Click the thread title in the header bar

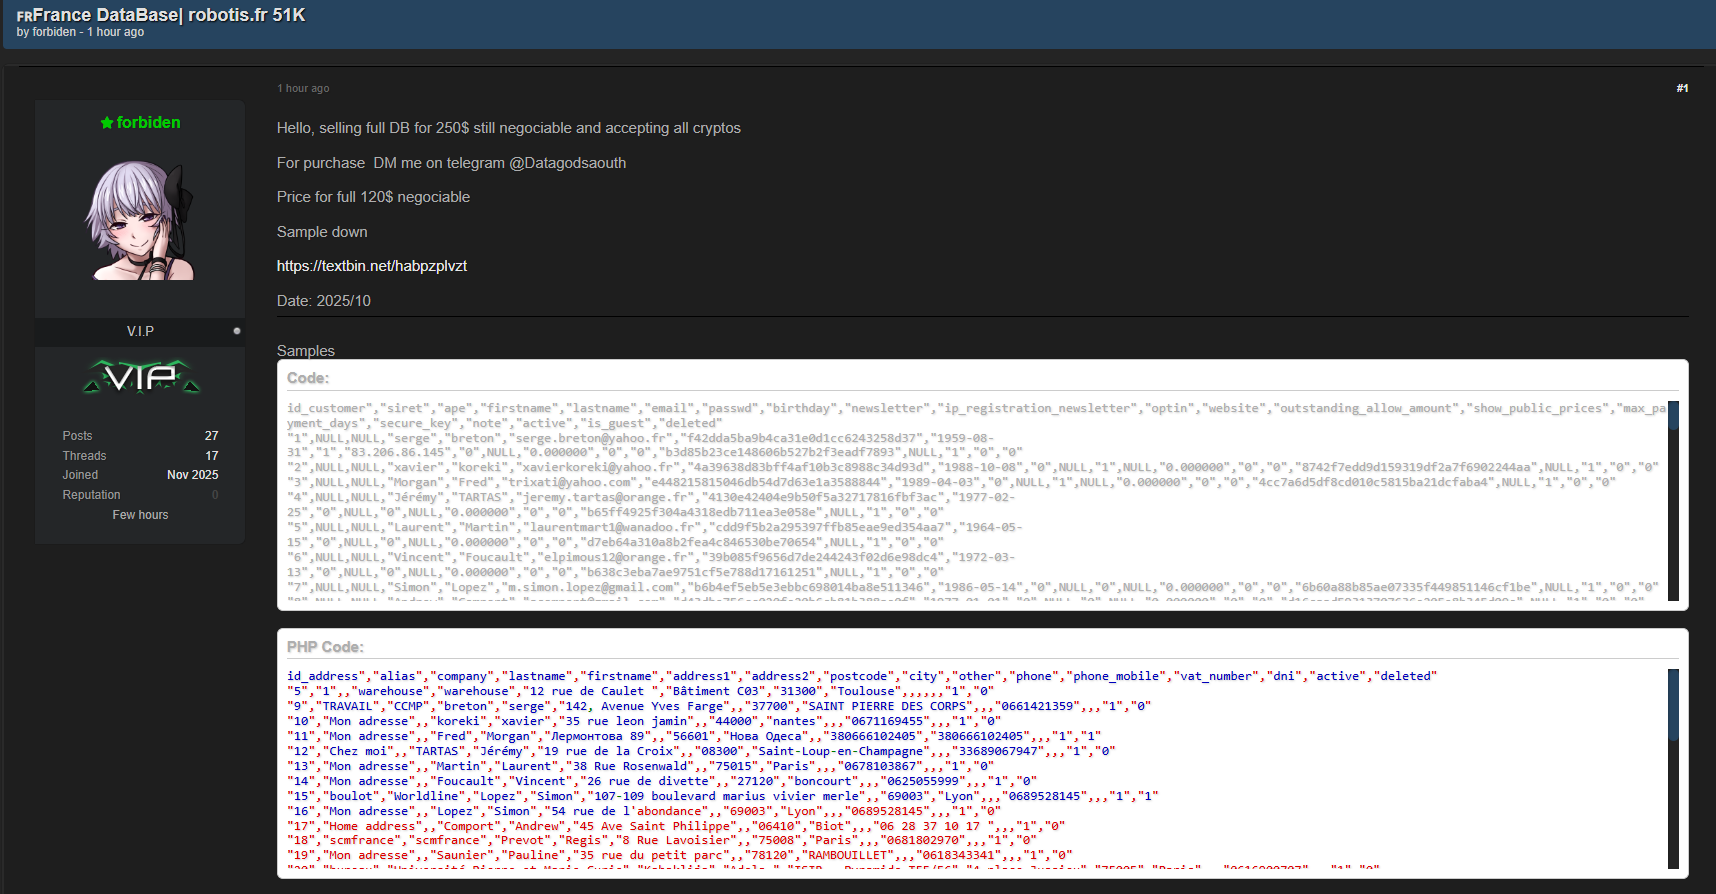169,15
